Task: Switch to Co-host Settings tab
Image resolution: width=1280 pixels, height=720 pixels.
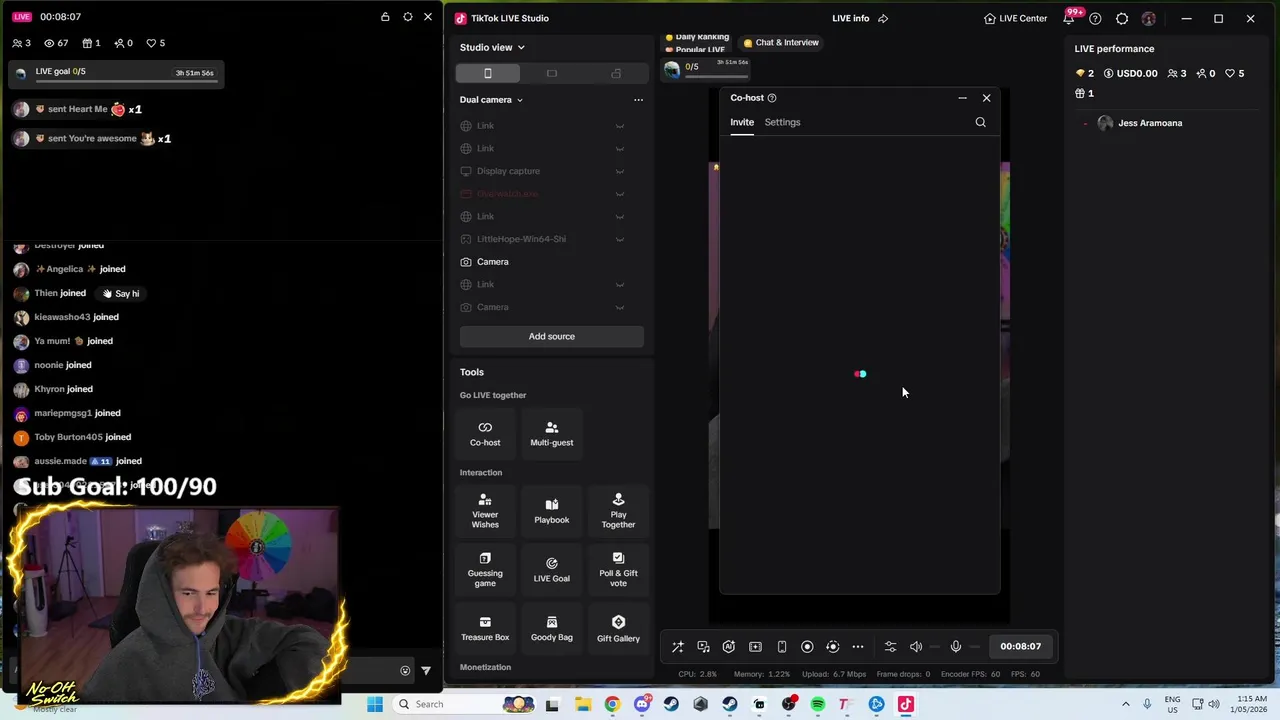Action: [x=782, y=122]
